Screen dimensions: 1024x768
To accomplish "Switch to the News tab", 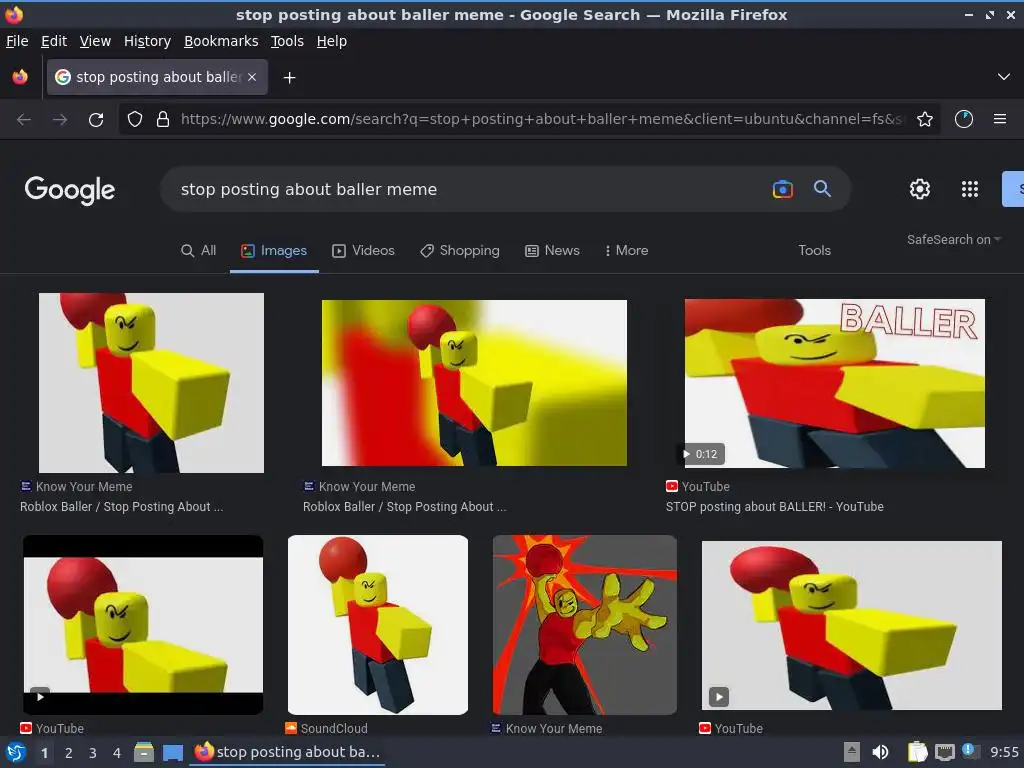I will (552, 251).
